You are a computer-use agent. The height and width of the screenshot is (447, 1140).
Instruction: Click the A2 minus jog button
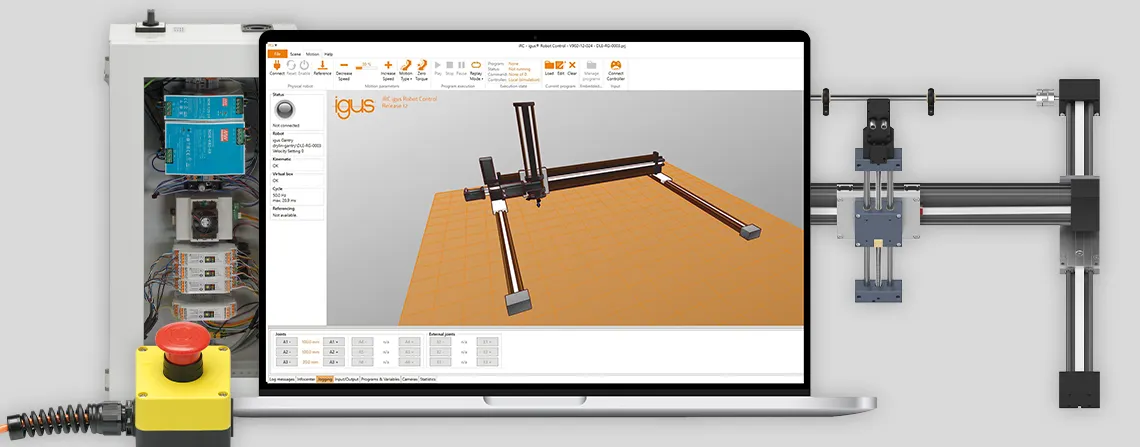pos(286,352)
